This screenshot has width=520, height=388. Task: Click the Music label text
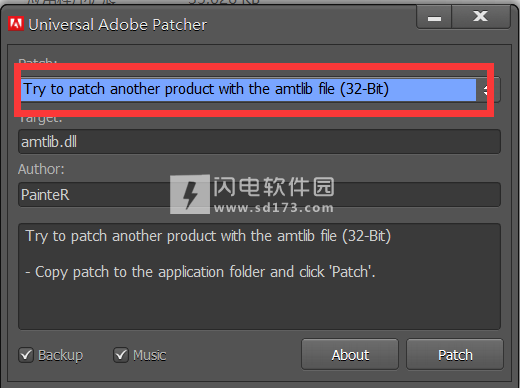[150, 355]
